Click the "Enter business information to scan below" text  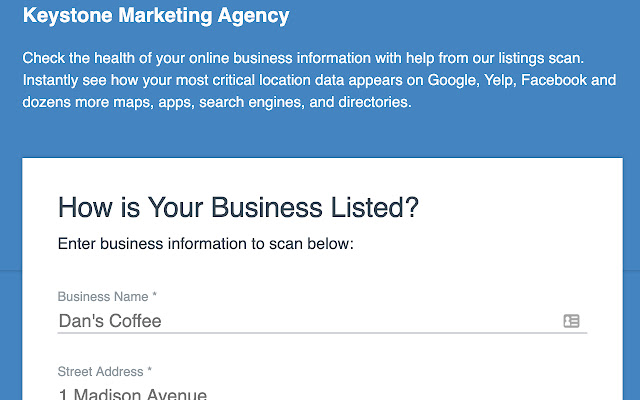[x=206, y=243]
